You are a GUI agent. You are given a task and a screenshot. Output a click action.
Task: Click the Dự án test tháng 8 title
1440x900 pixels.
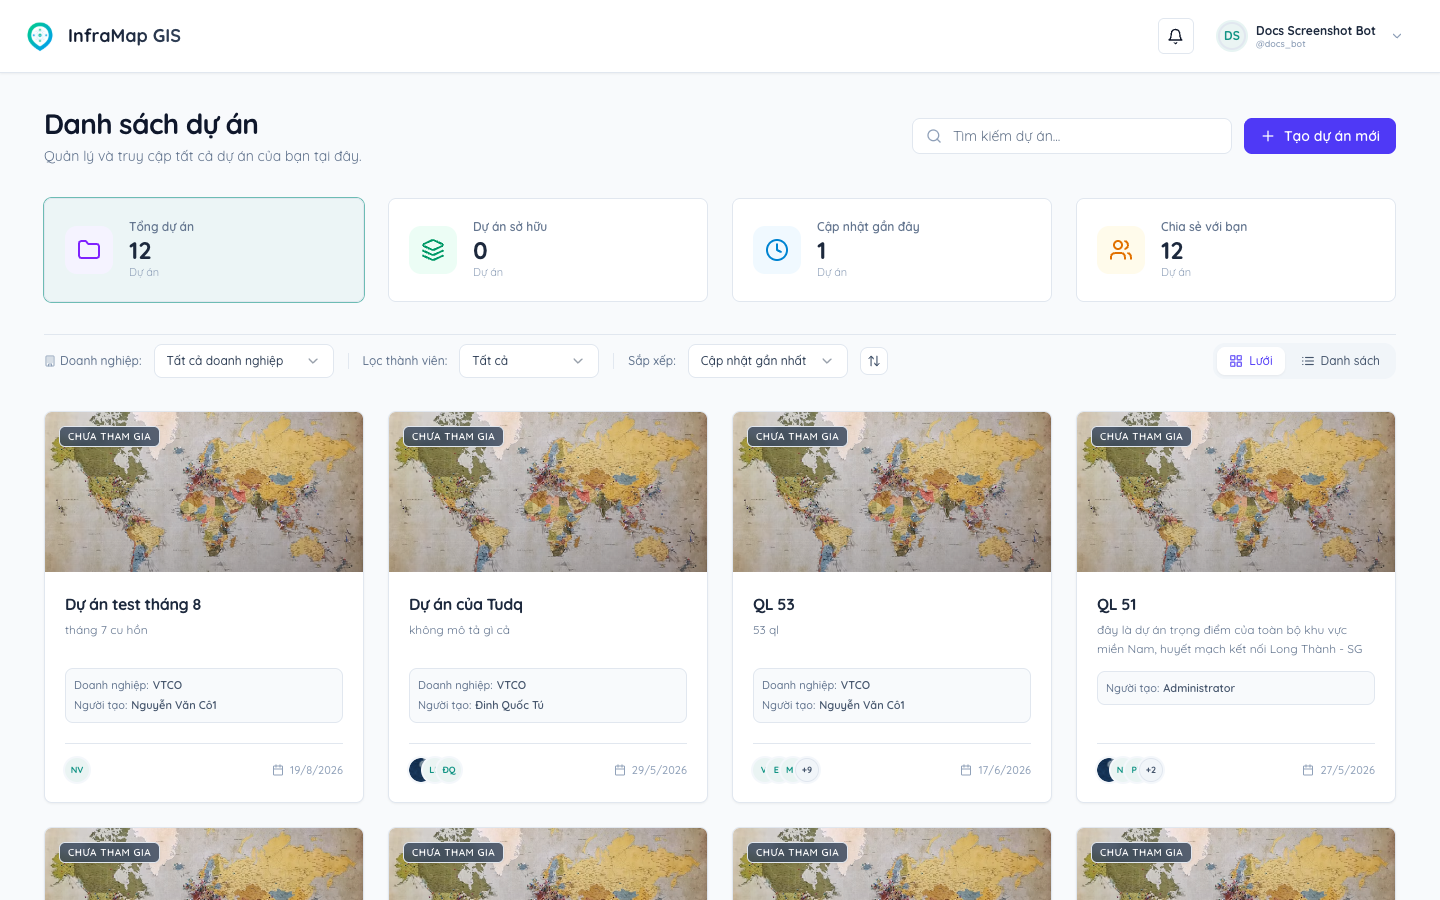point(133,605)
